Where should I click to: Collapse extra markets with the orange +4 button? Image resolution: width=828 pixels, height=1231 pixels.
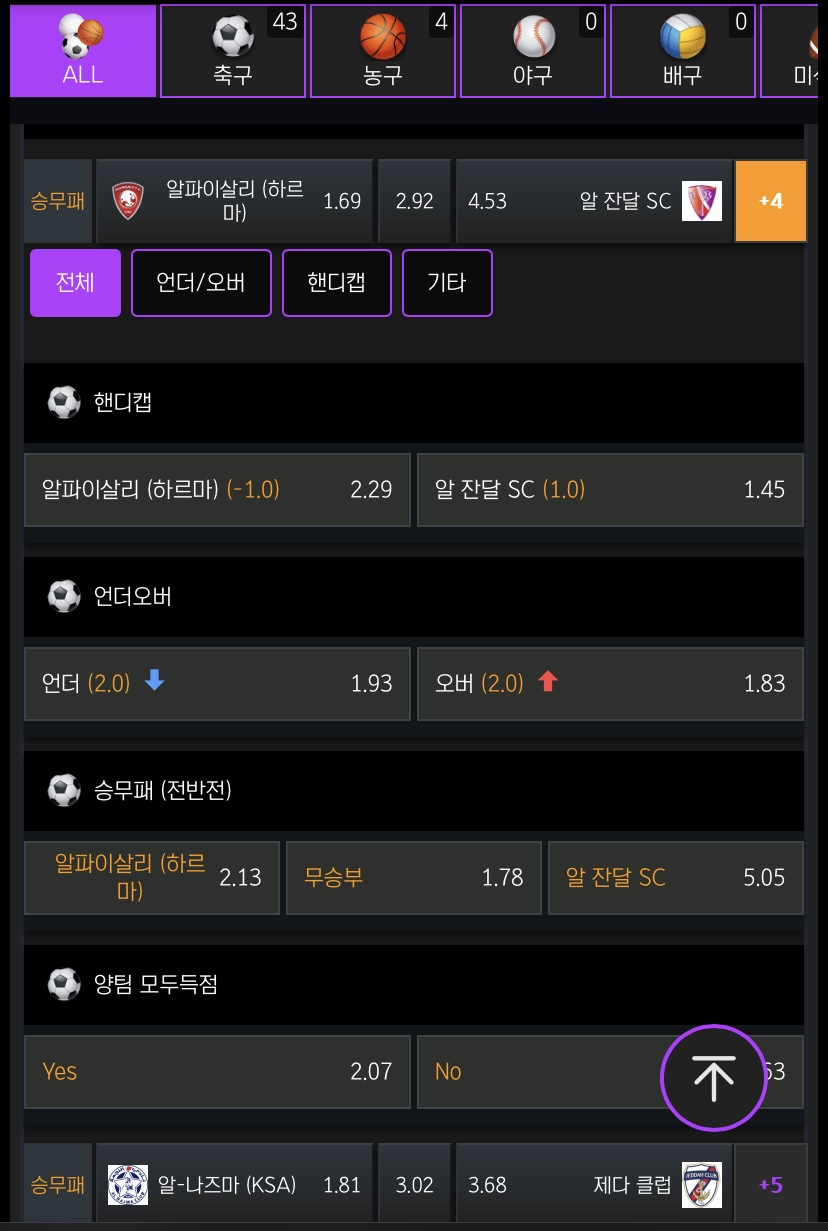click(770, 201)
